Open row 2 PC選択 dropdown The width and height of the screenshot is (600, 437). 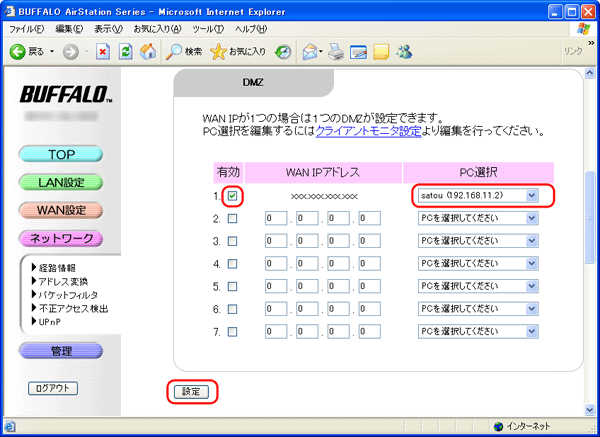[x=478, y=218]
